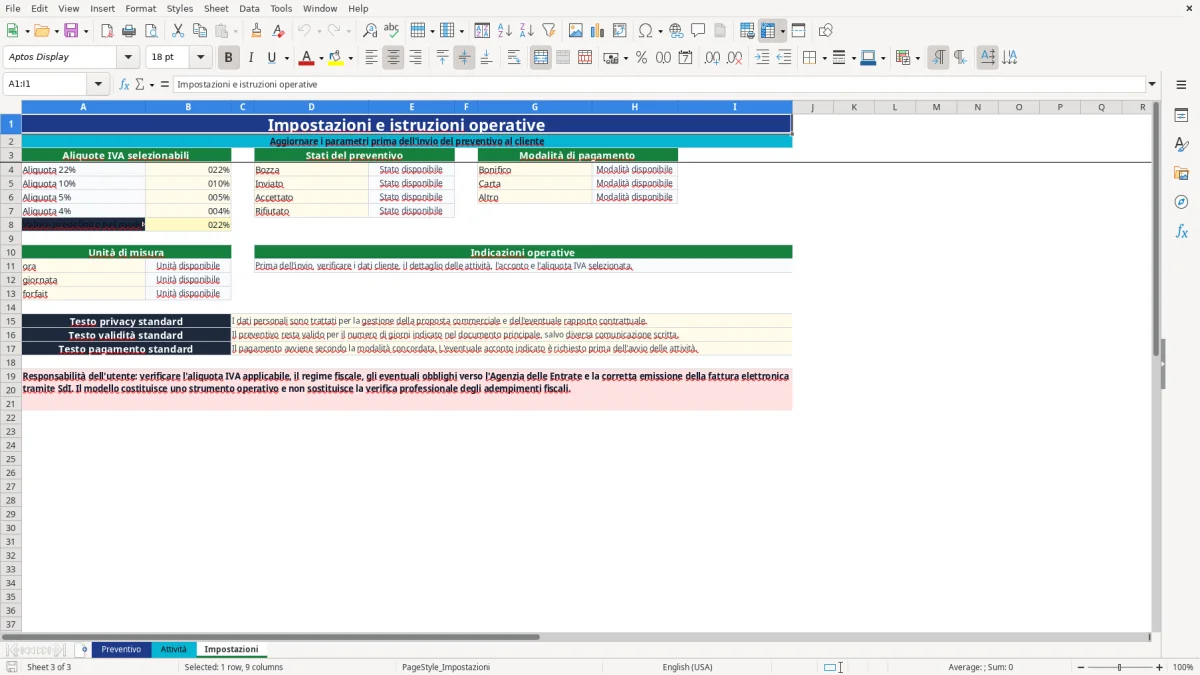The image size is (1200, 675).
Task: Click in the formula input line
Action: (x=658, y=84)
